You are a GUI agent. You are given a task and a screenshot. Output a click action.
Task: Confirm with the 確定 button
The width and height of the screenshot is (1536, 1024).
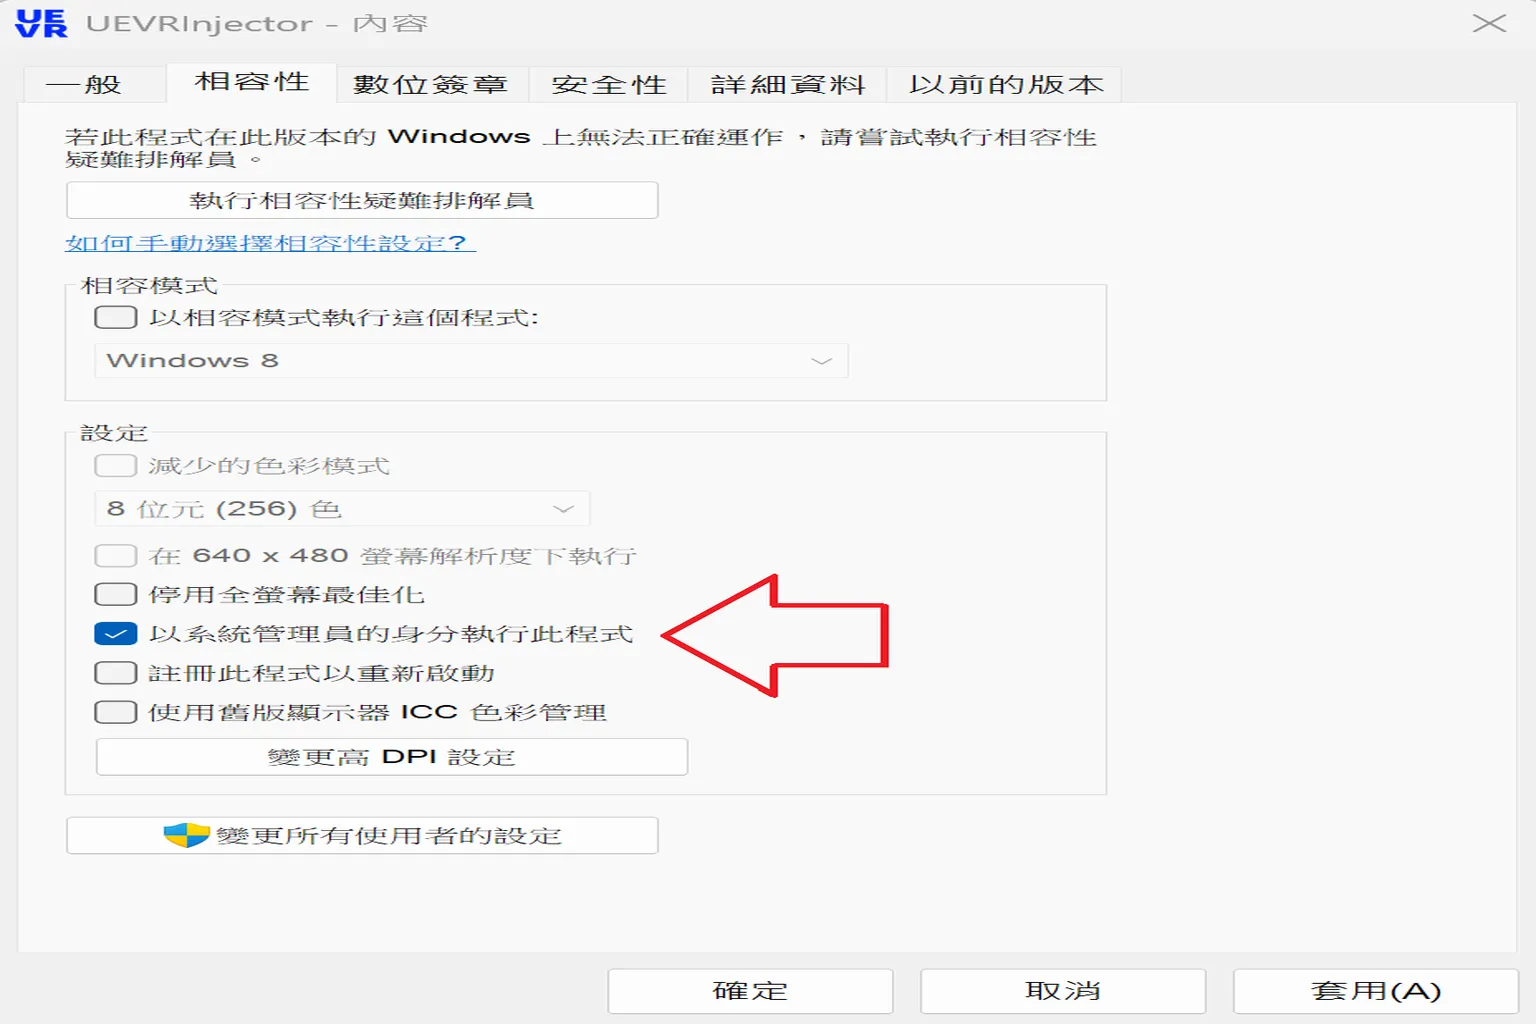pyautogui.click(x=750, y=991)
